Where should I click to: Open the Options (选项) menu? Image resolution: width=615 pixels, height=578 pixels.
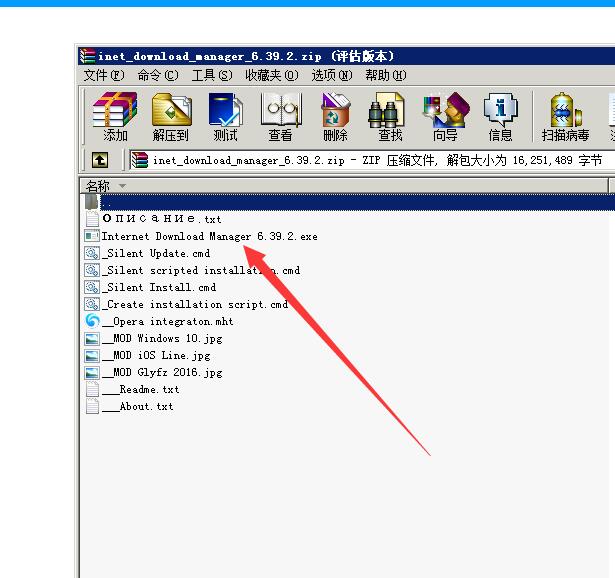[331, 75]
